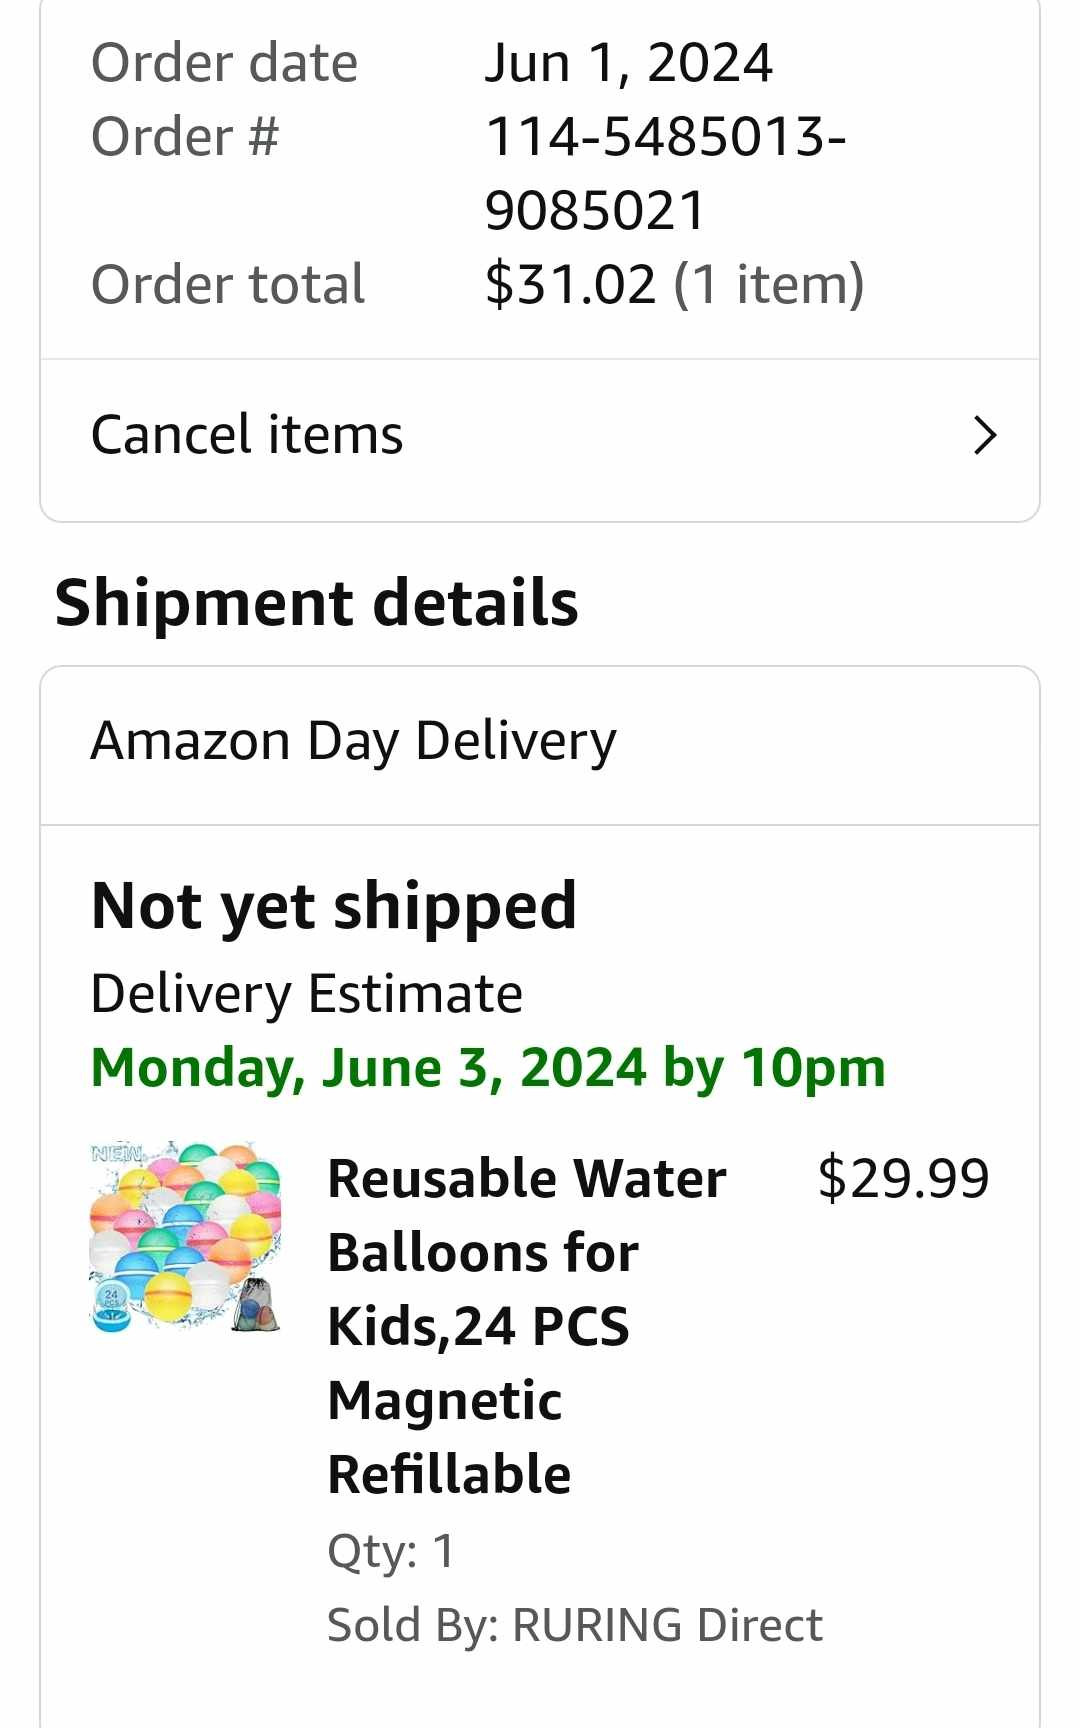Viewport: 1080px width, 1728px height.
Task: Open the Cancel items option
Action: click(247, 436)
